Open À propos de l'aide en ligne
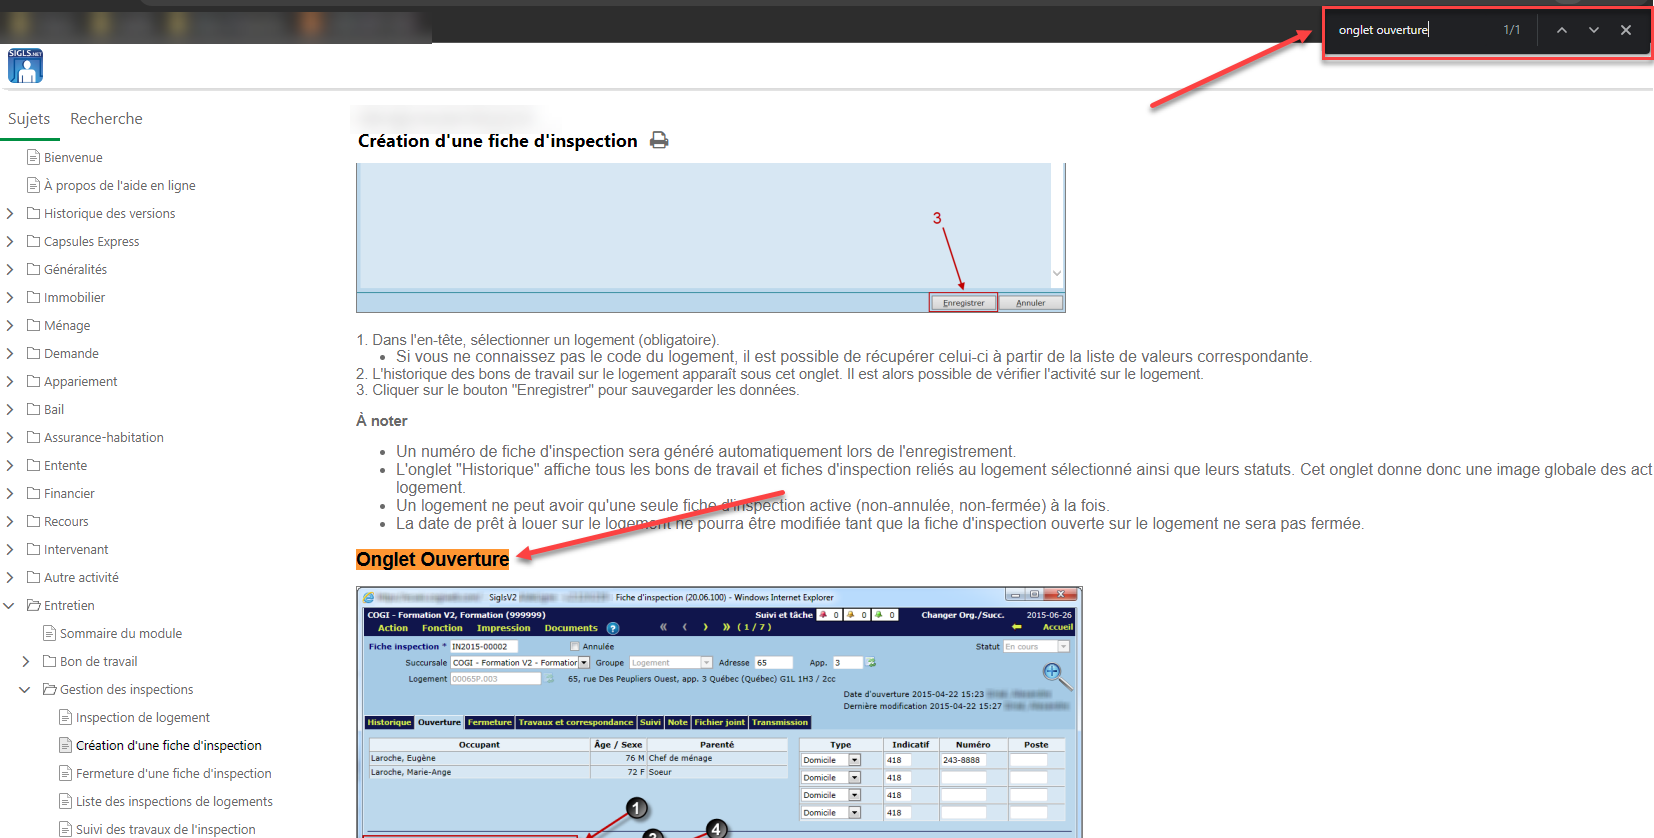 pyautogui.click(x=119, y=185)
